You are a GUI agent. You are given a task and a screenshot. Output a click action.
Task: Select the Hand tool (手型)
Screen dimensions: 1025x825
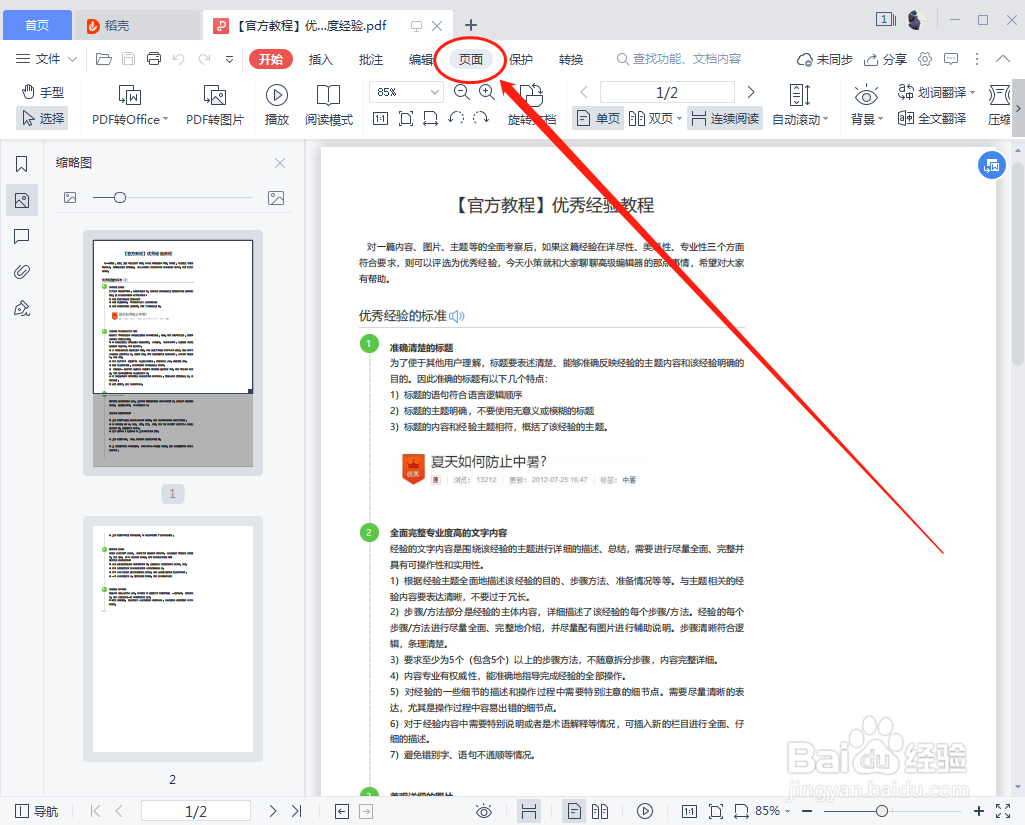[x=42, y=92]
